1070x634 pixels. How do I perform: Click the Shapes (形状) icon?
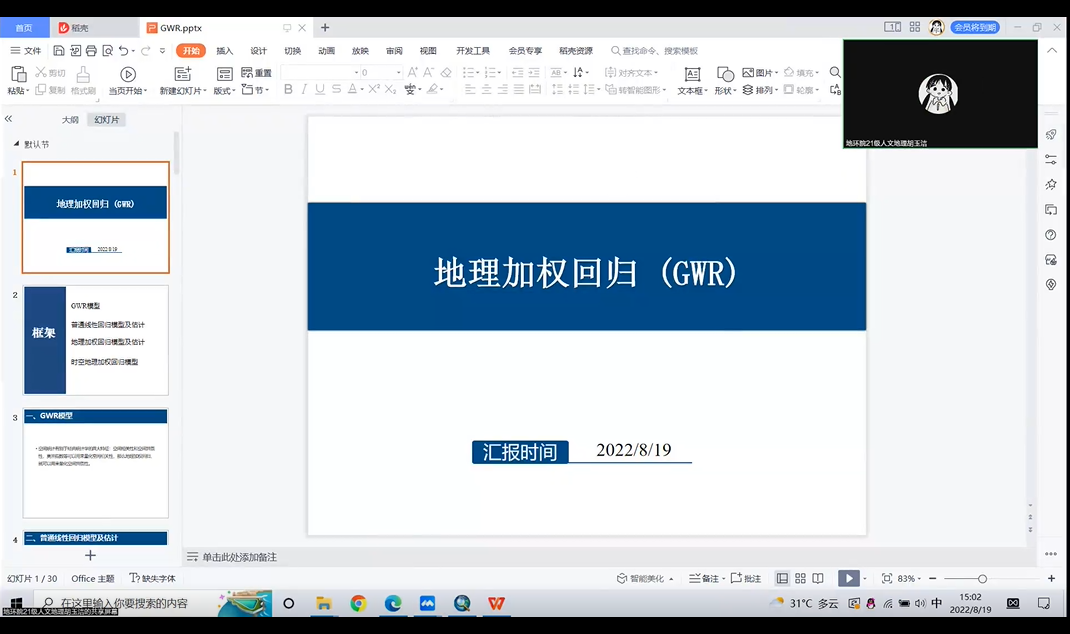coord(723,74)
